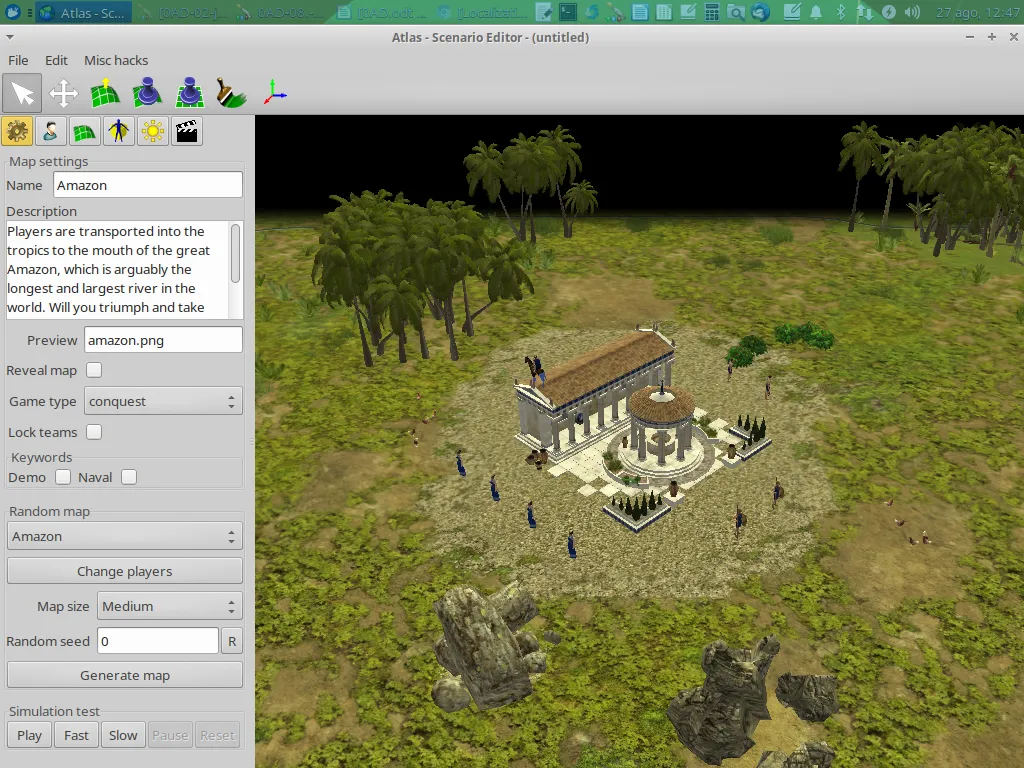Viewport: 1024px width, 768px height.
Task: Open the Edit menu
Action: 56,60
